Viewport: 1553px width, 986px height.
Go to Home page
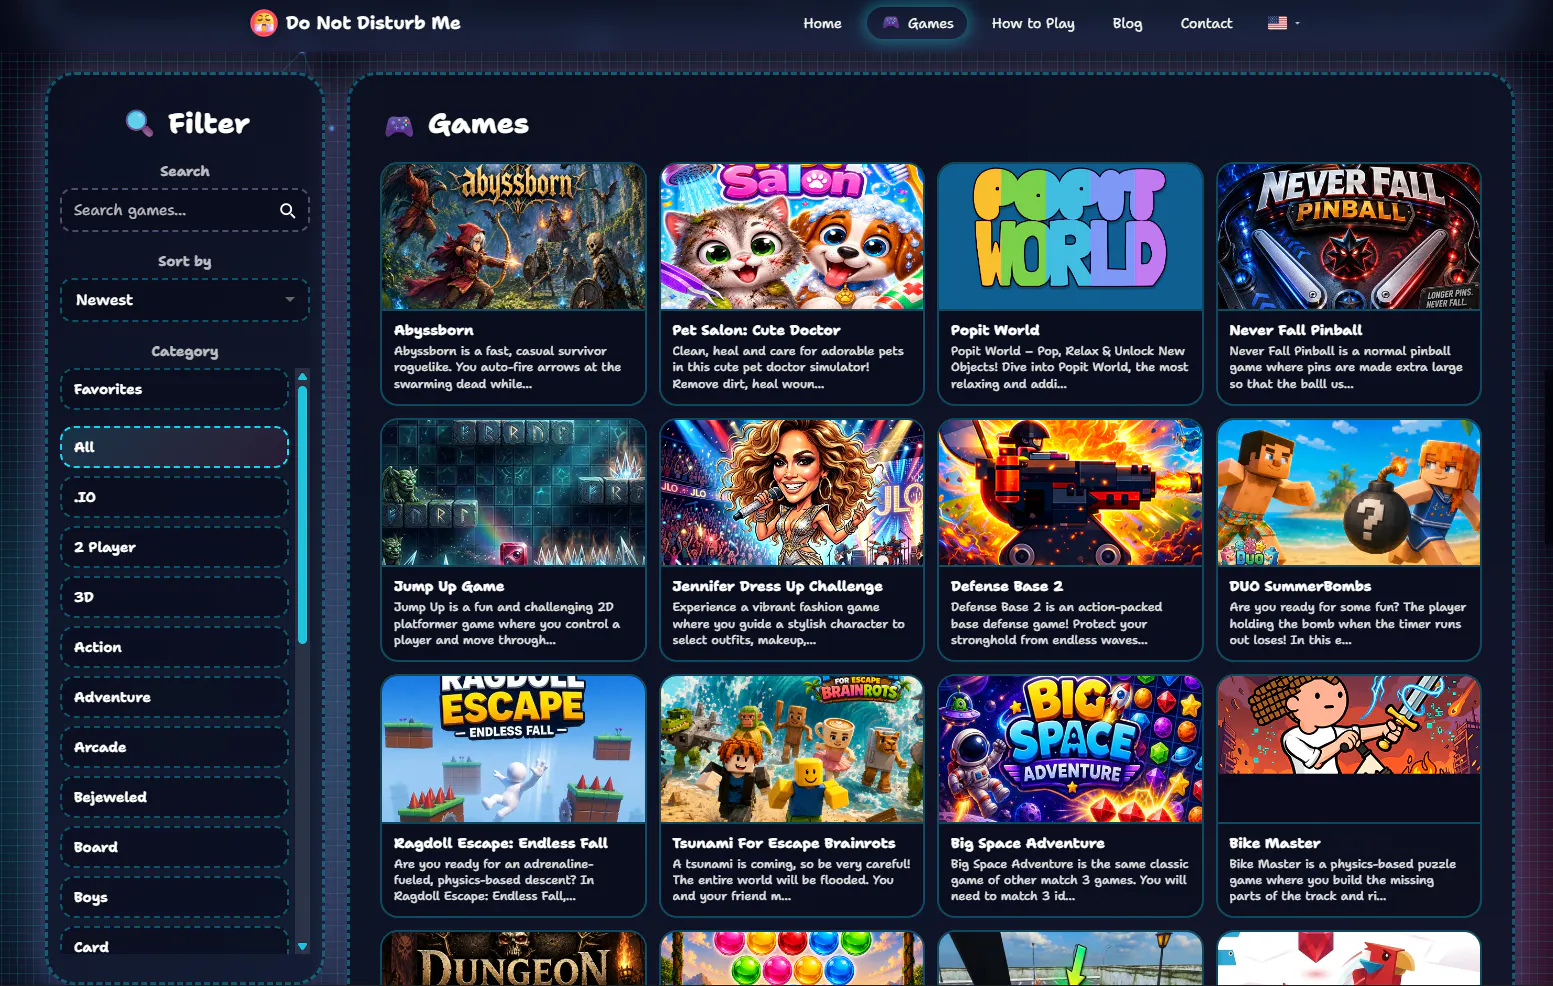(x=822, y=23)
